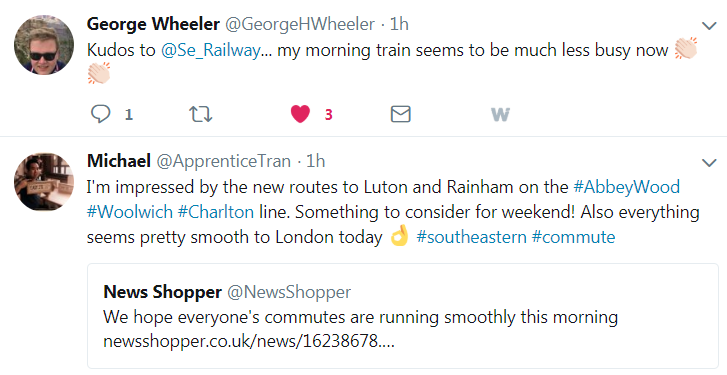
Task: Open George Wheeler's profile from his name
Action: (153, 24)
